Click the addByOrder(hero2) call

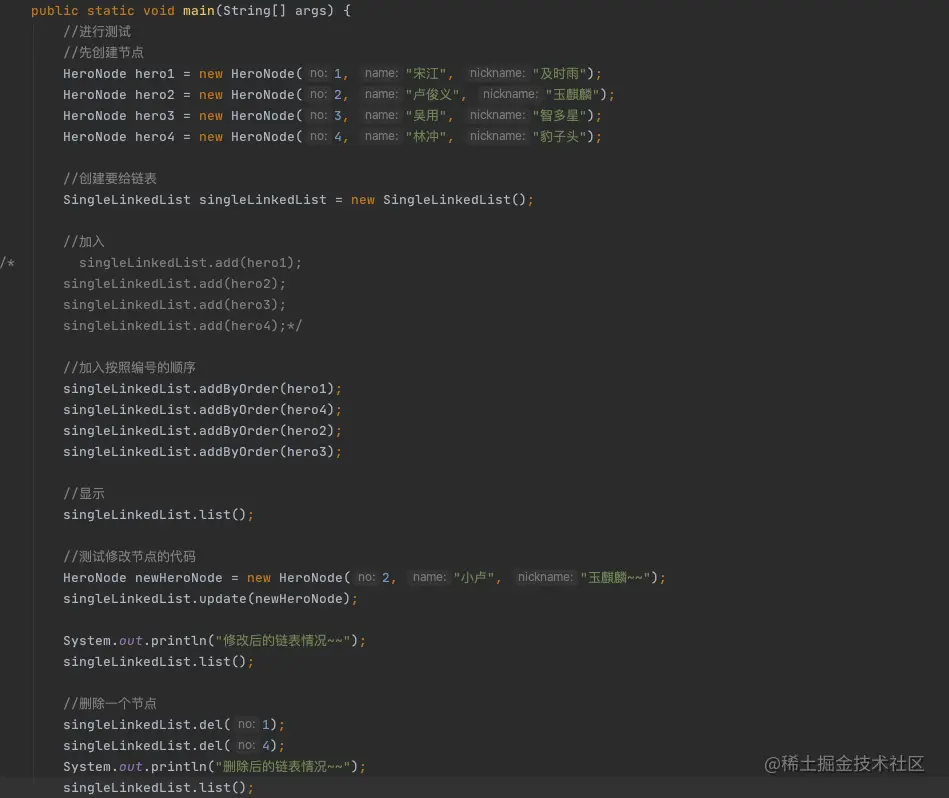(202, 431)
